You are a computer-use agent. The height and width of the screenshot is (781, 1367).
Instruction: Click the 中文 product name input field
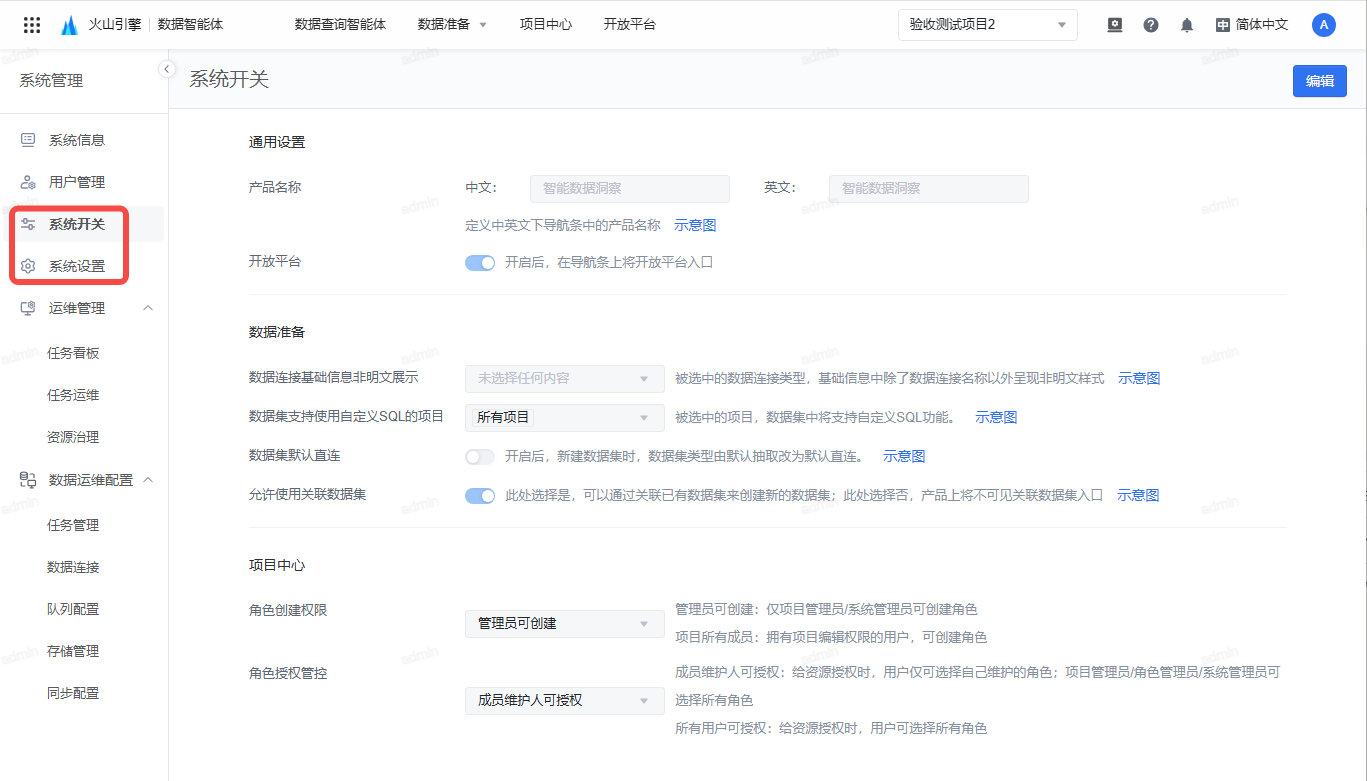coord(629,188)
